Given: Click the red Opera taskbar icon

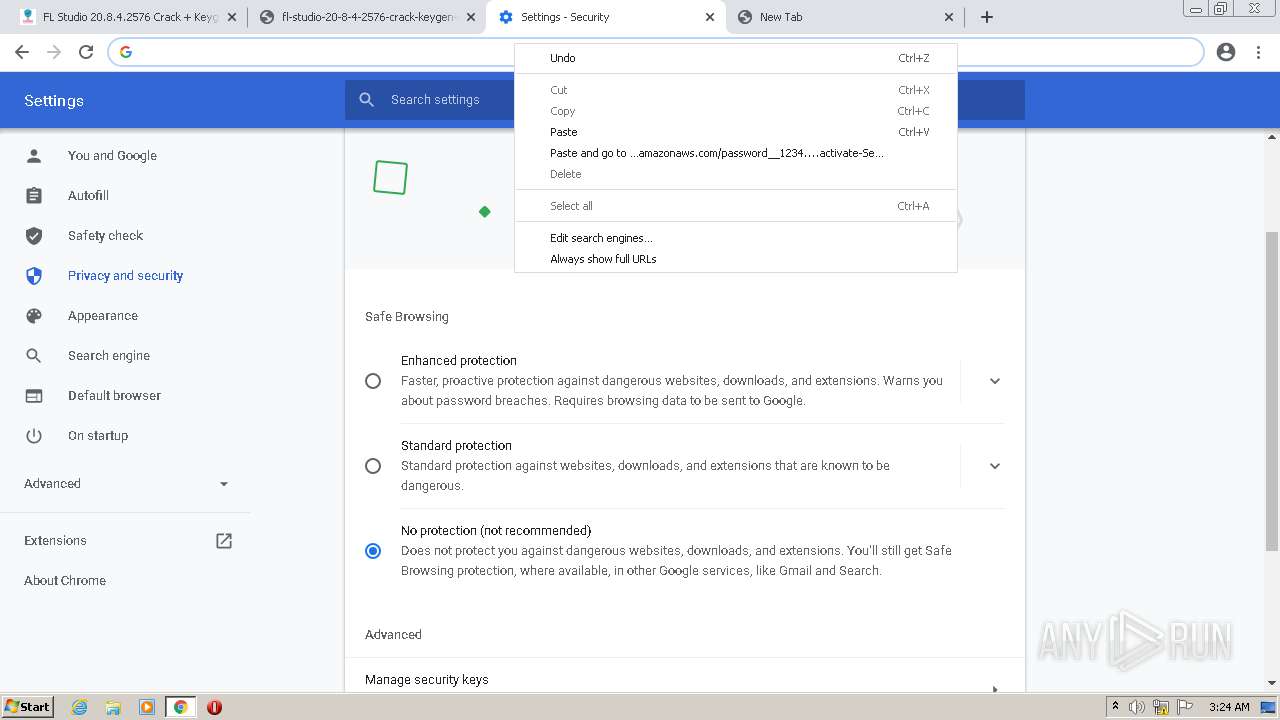Looking at the screenshot, I should [x=214, y=707].
